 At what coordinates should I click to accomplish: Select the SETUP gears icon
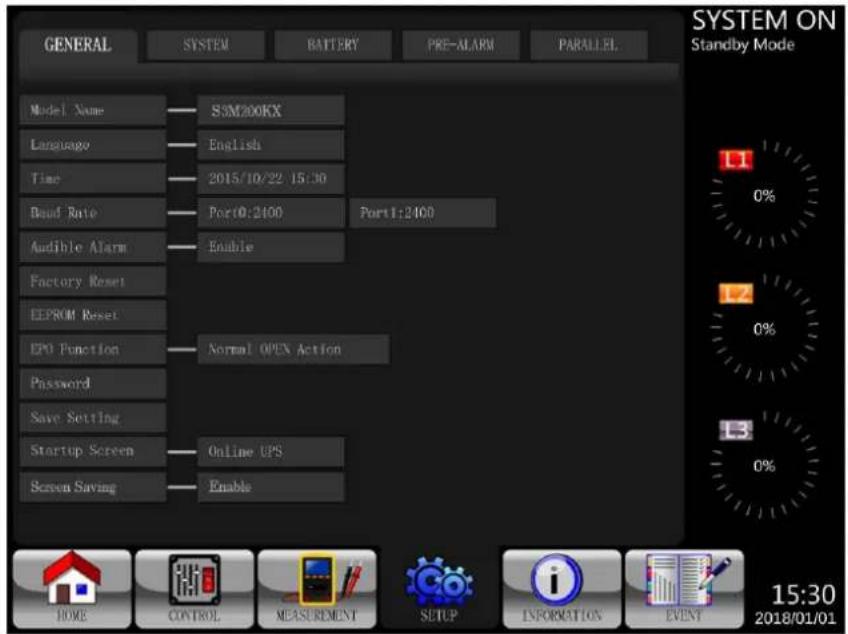click(439, 589)
